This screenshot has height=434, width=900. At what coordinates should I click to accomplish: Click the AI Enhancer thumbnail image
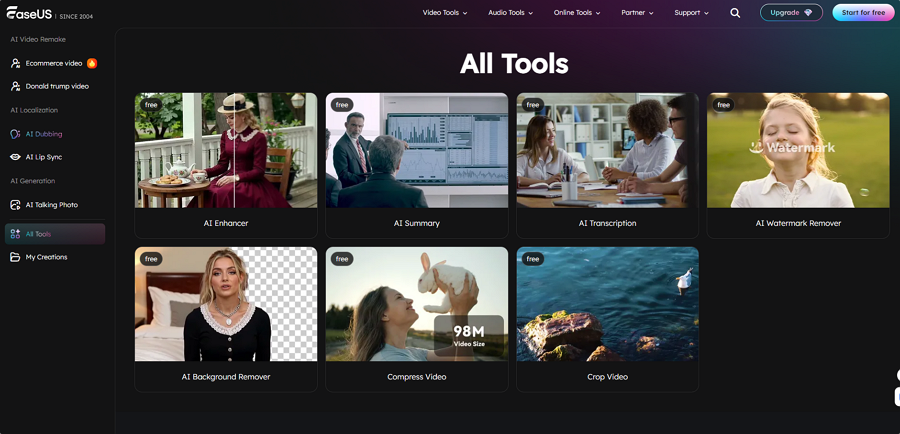pyautogui.click(x=226, y=150)
